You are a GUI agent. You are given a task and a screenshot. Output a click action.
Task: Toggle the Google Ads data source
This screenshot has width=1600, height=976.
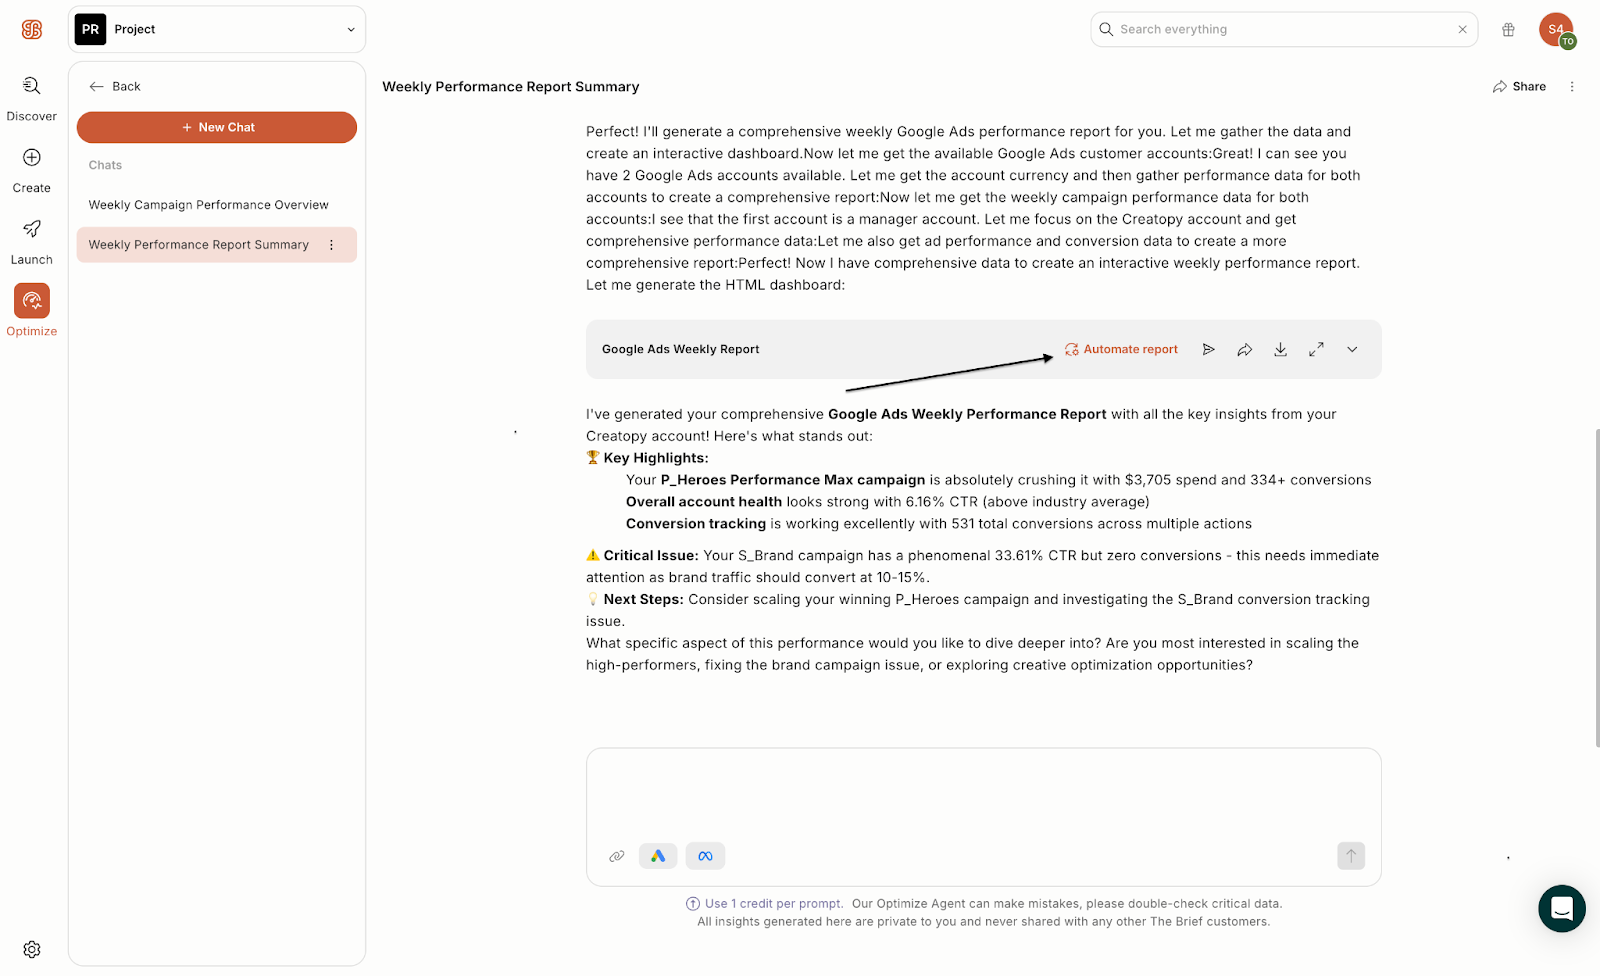coord(658,856)
